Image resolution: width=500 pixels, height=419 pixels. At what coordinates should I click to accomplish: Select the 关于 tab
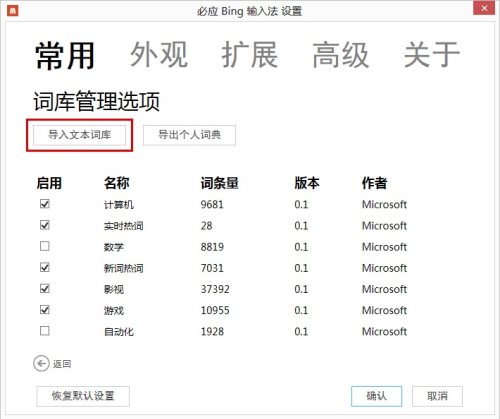[x=432, y=55]
